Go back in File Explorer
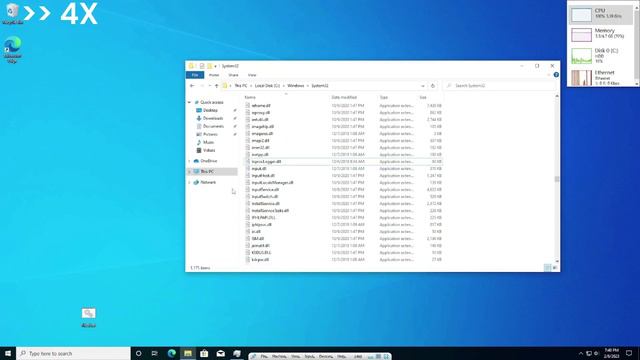The height and width of the screenshot is (360, 640). click(x=192, y=86)
